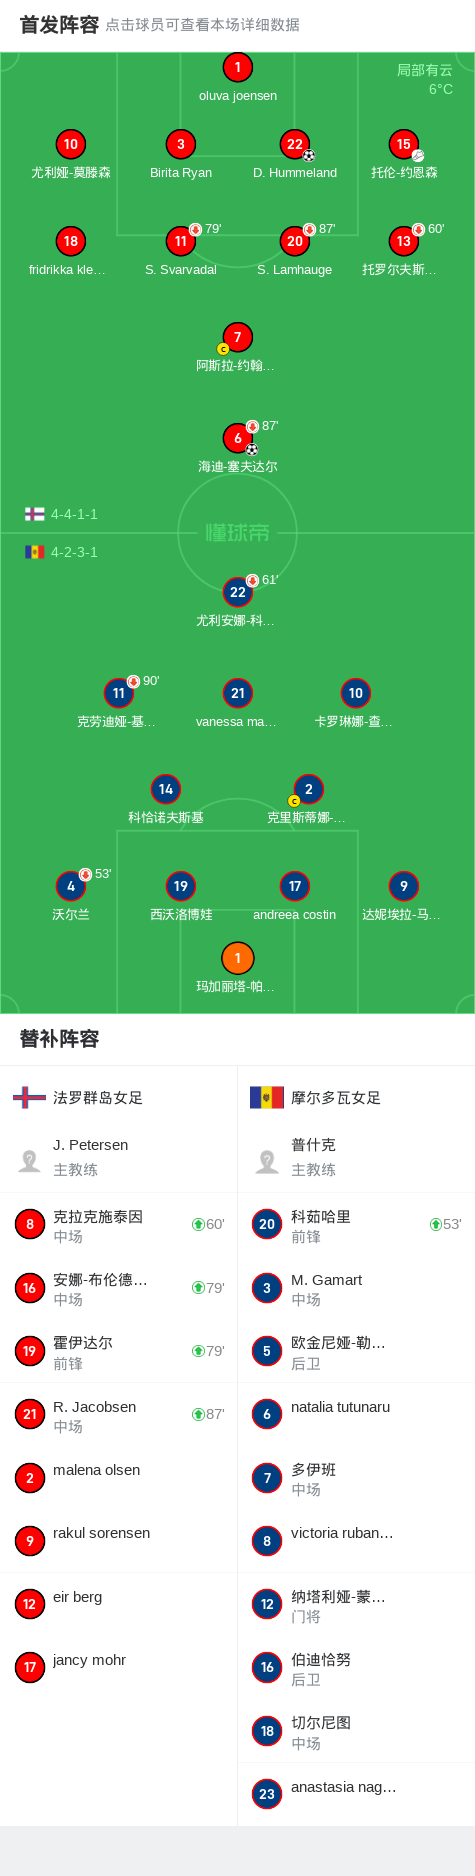Open substitute R. Jacobsen's row
The image size is (475, 1876).
click(119, 1414)
